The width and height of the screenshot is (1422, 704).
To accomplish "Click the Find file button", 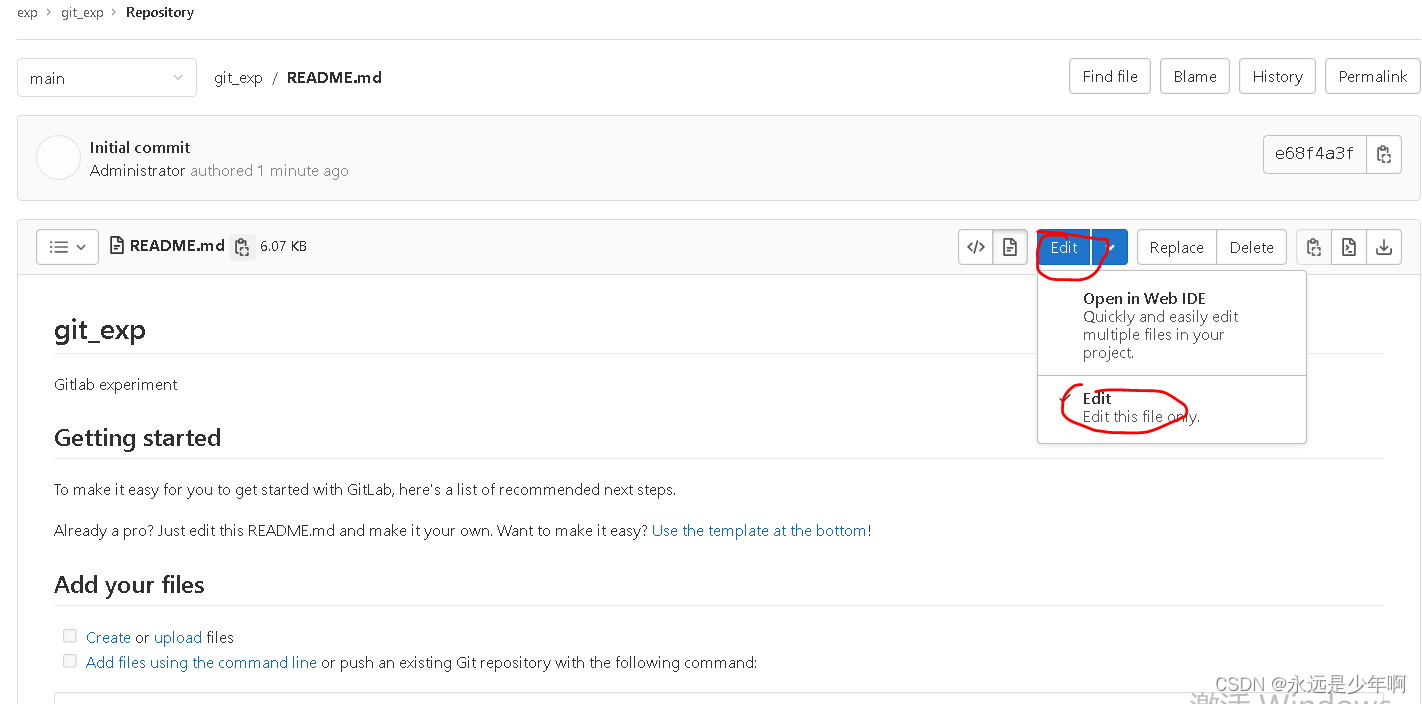I will tap(1110, 76).
